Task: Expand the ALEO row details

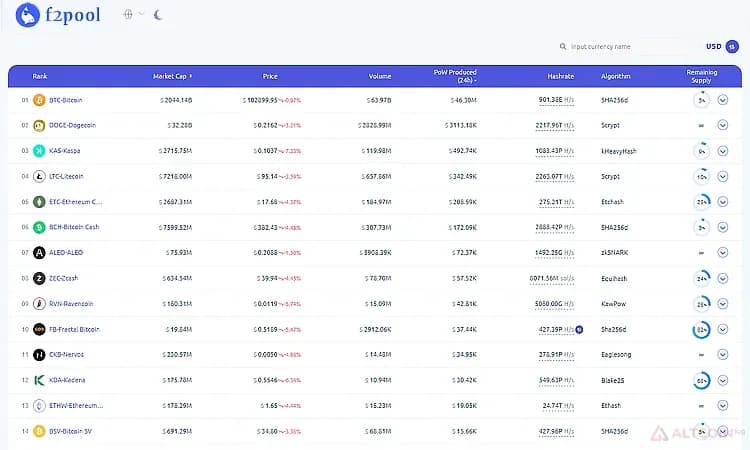Action: 723,252
